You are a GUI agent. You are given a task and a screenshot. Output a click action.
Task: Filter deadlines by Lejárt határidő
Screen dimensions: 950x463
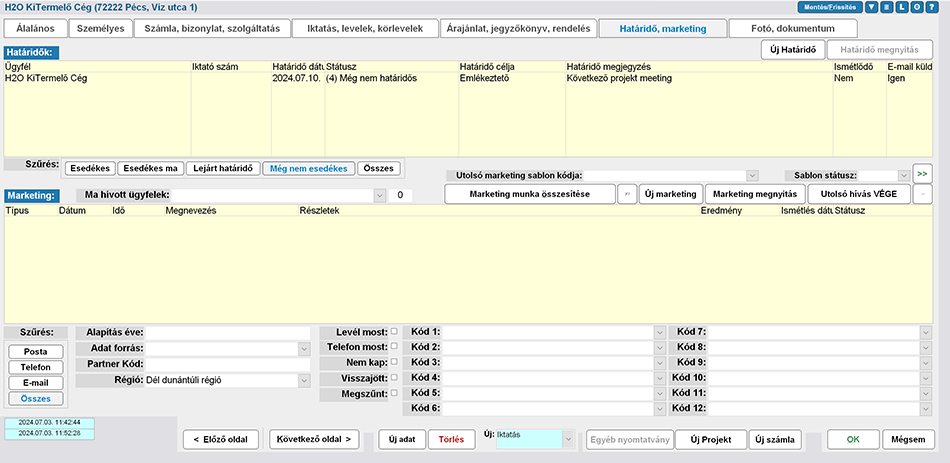click(222, 168)
